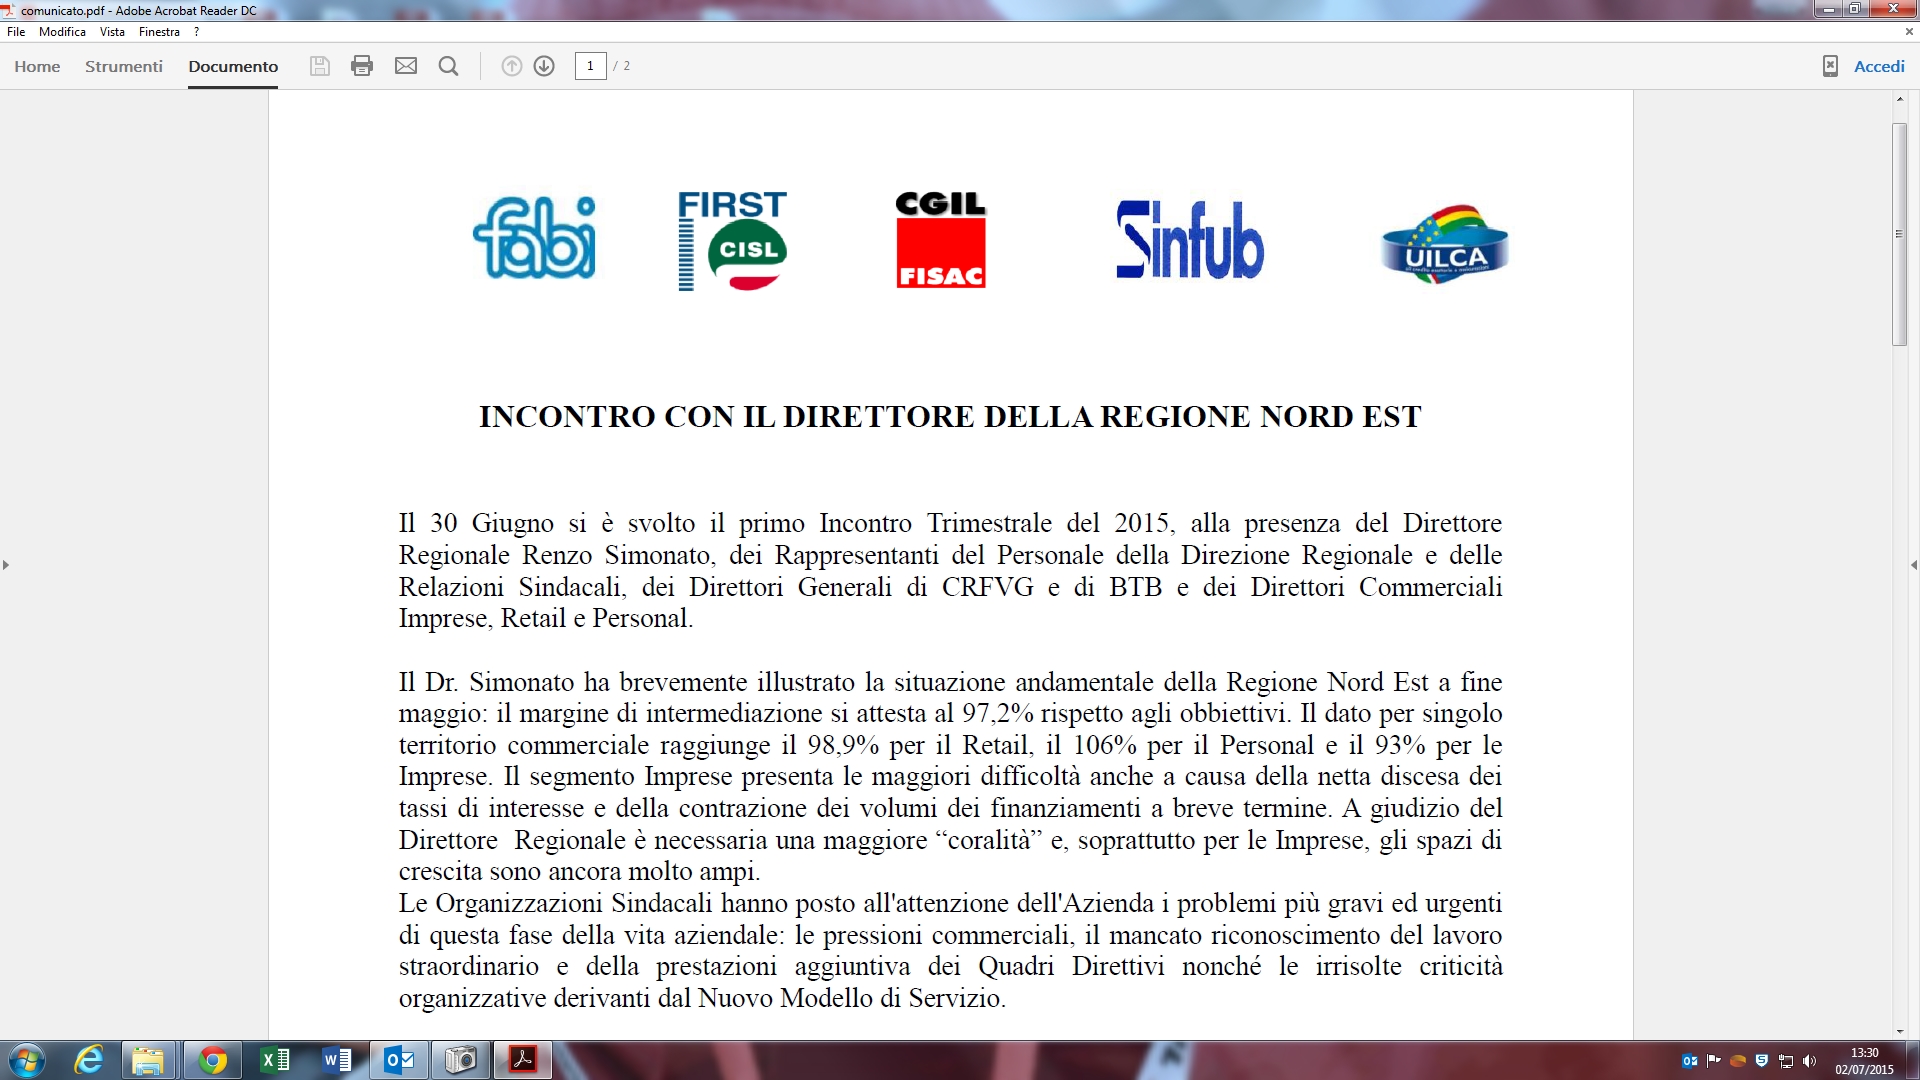Viewport: 1920px width, 1080px height.
Task: Send file by email envelope icon
Action: pyautogui.click(x=406, y=66)
